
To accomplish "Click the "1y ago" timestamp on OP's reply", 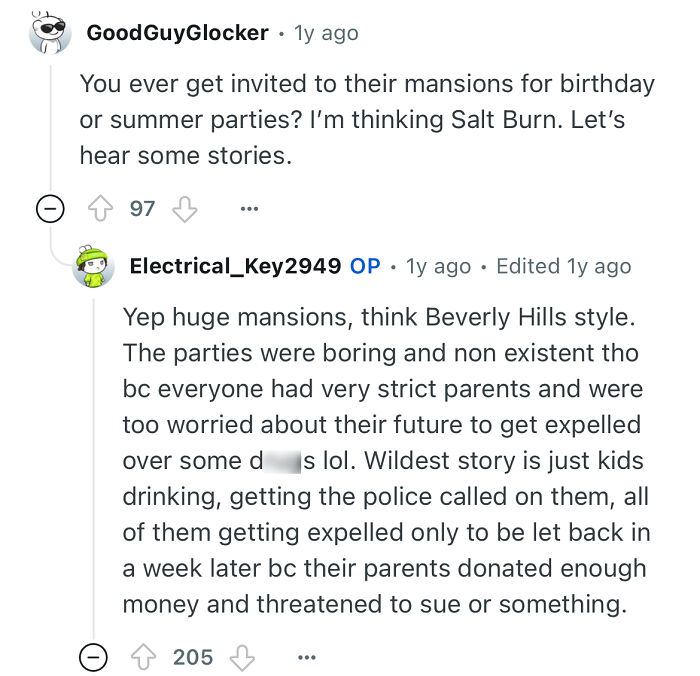I will 438,266.
